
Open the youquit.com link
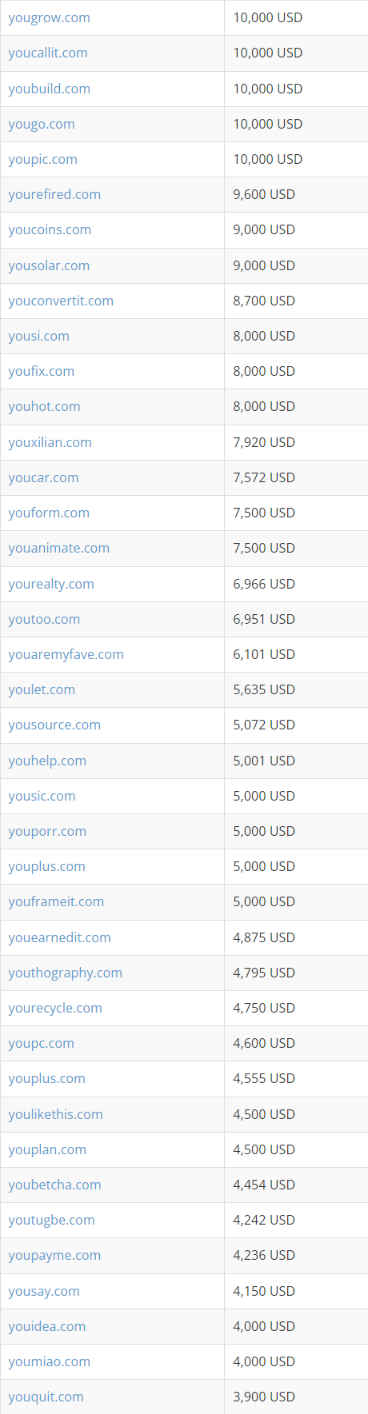pos(46,1396)
